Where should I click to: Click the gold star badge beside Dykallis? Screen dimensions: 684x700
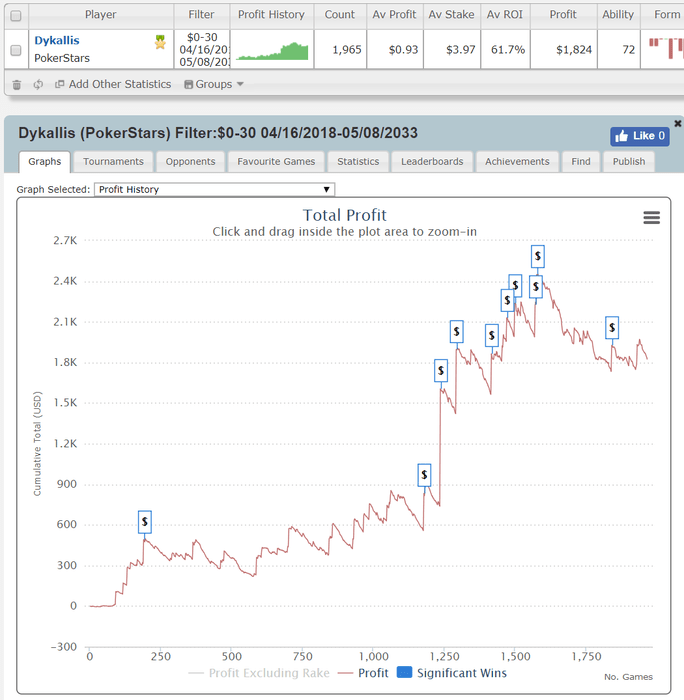[160, 42]
